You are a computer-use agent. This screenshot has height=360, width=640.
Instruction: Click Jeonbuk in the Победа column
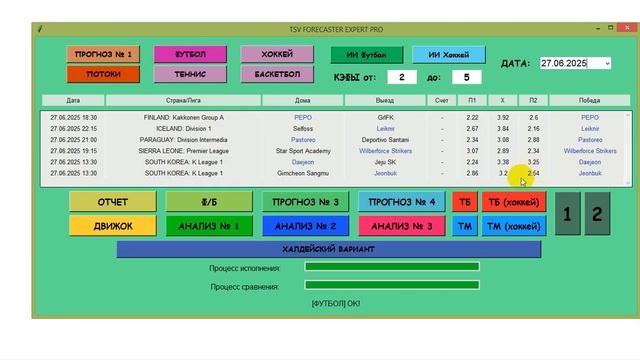point(590,173)
